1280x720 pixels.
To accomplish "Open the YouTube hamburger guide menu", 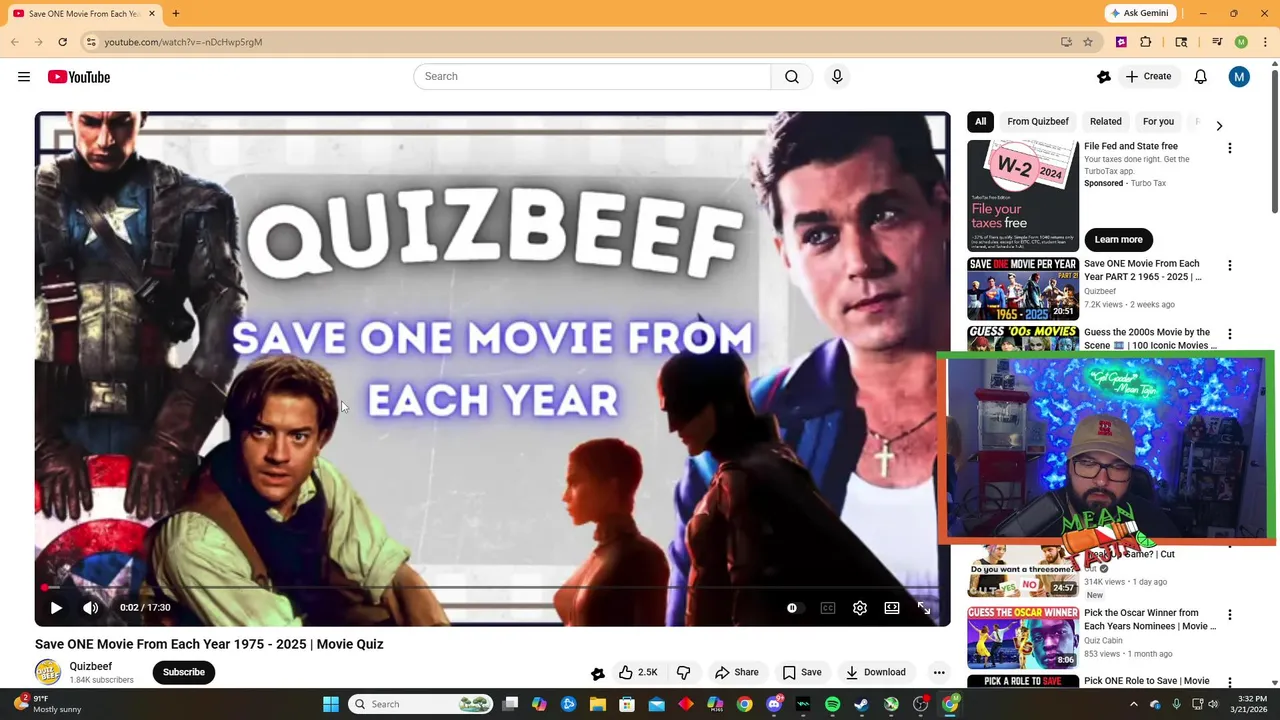I will (24, 77).
